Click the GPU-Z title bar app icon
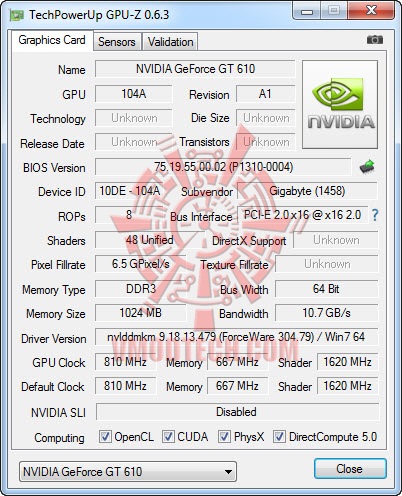The image size is (402, 496). 16,15
